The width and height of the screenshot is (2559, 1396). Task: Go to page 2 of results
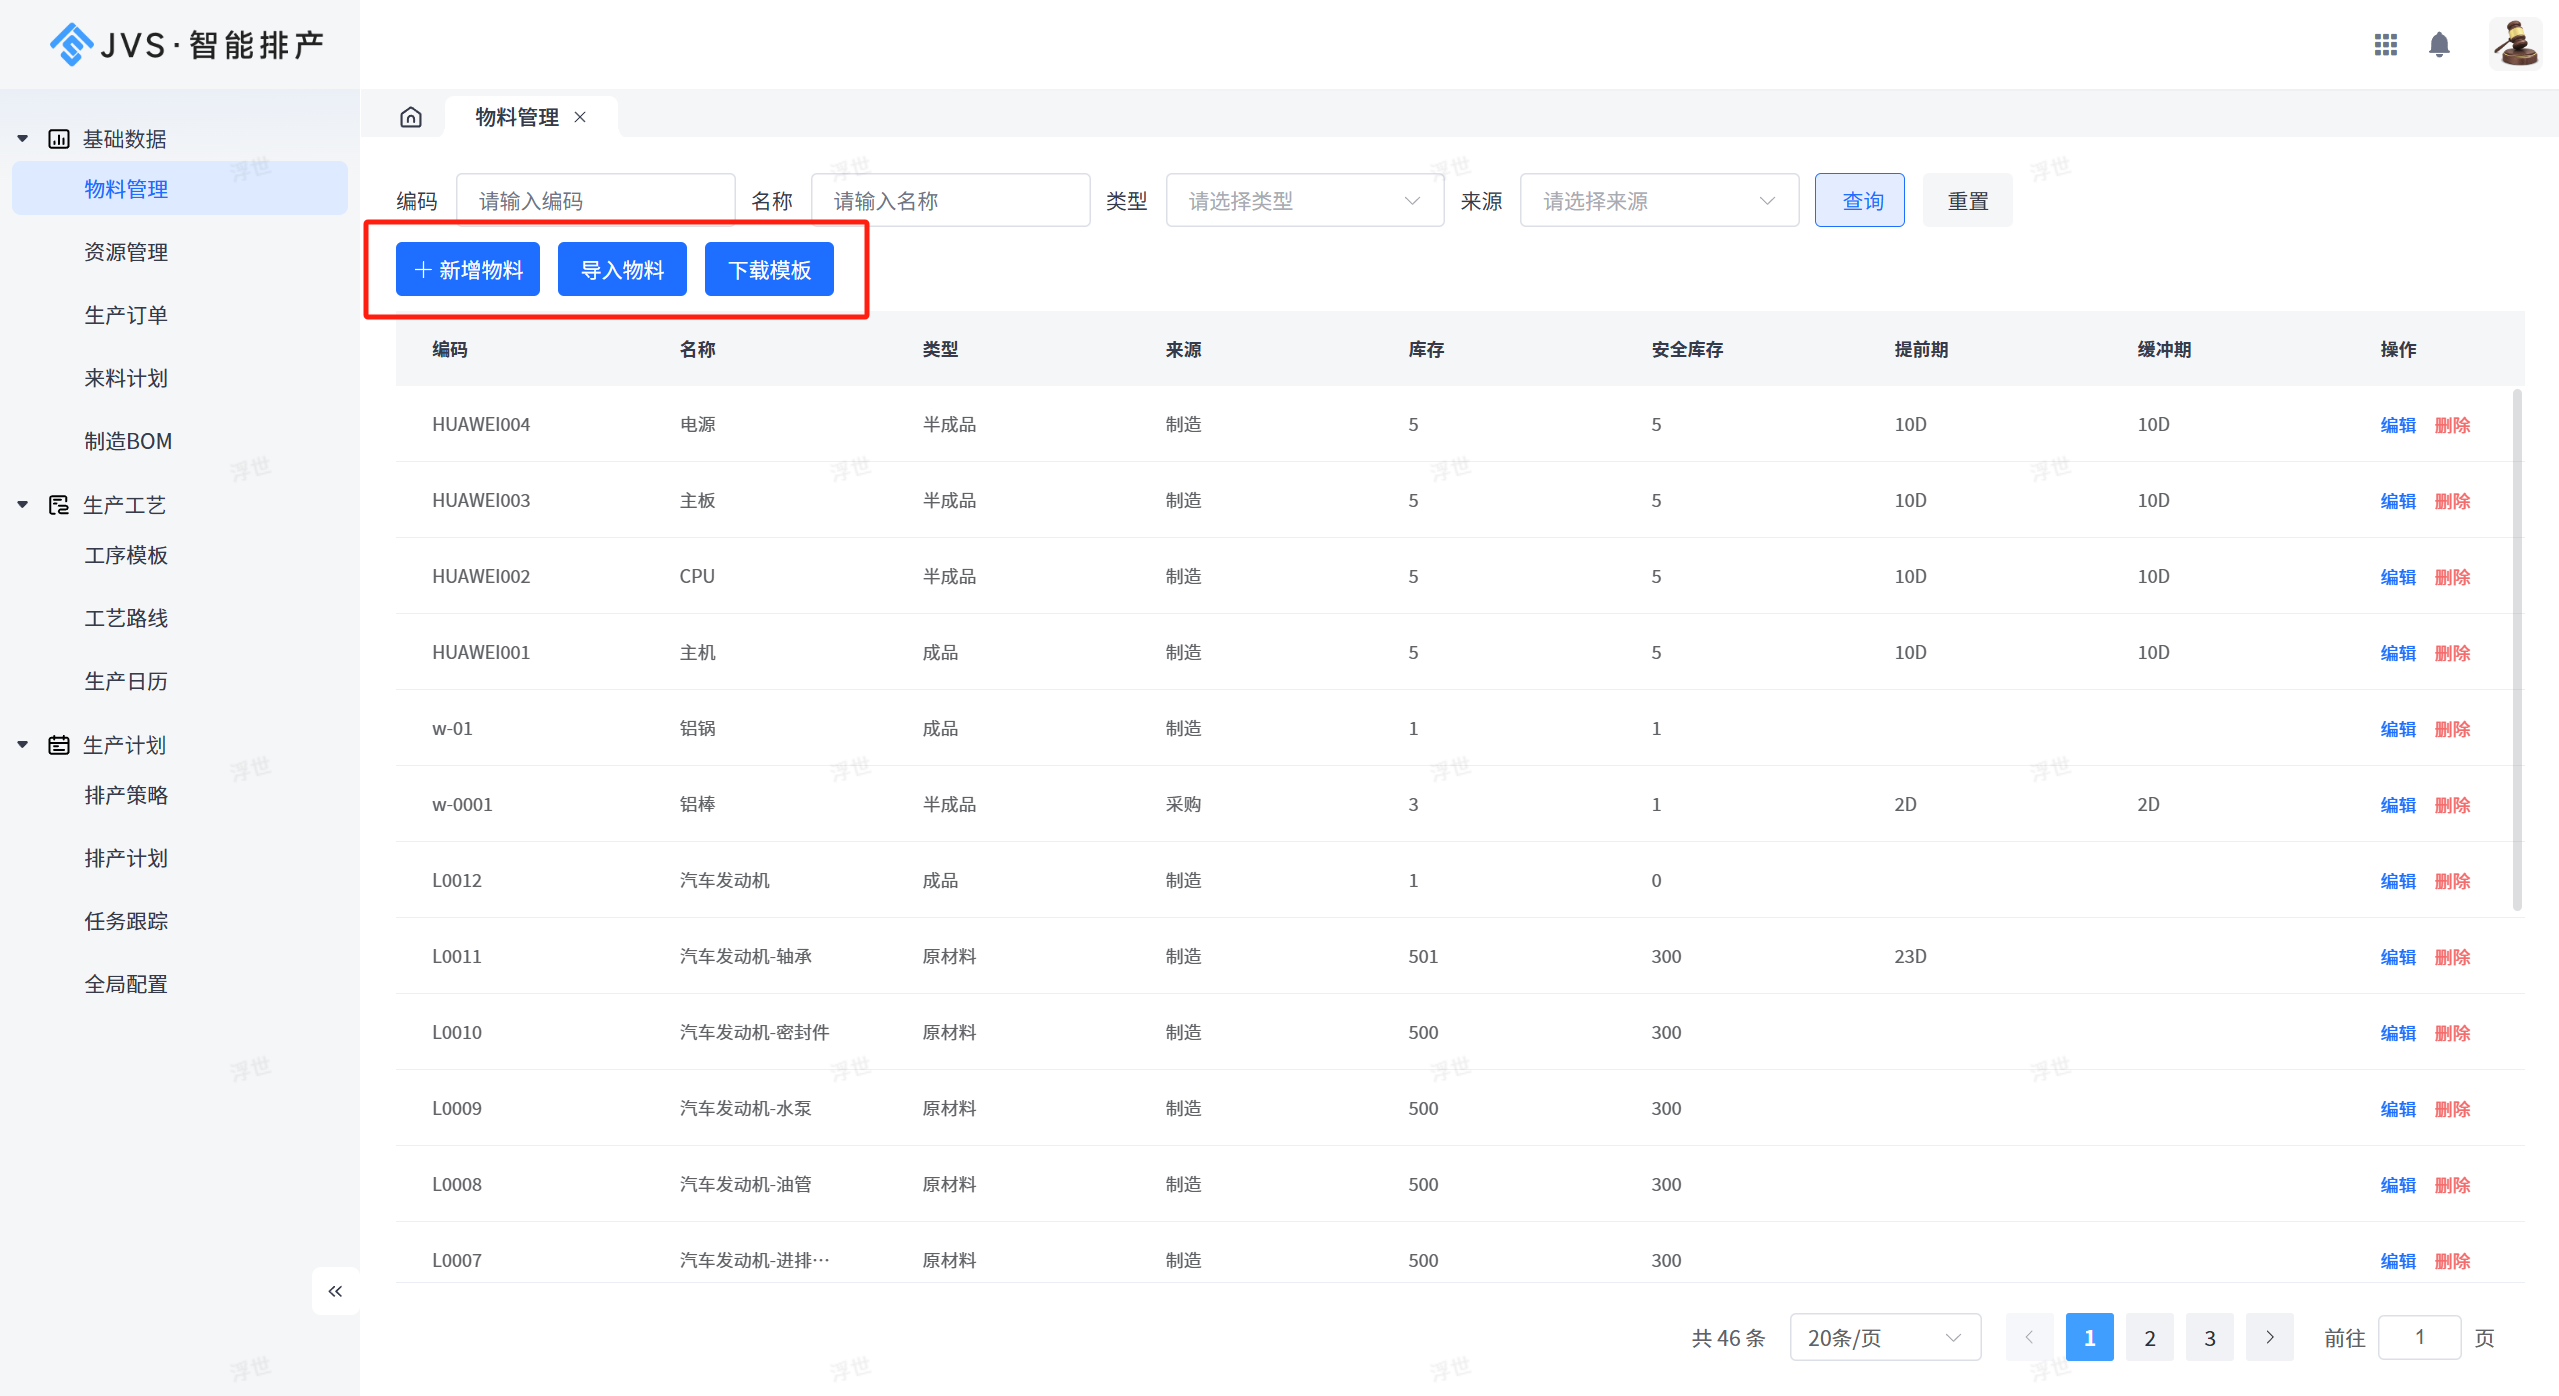click(x=2149, y=1338)
